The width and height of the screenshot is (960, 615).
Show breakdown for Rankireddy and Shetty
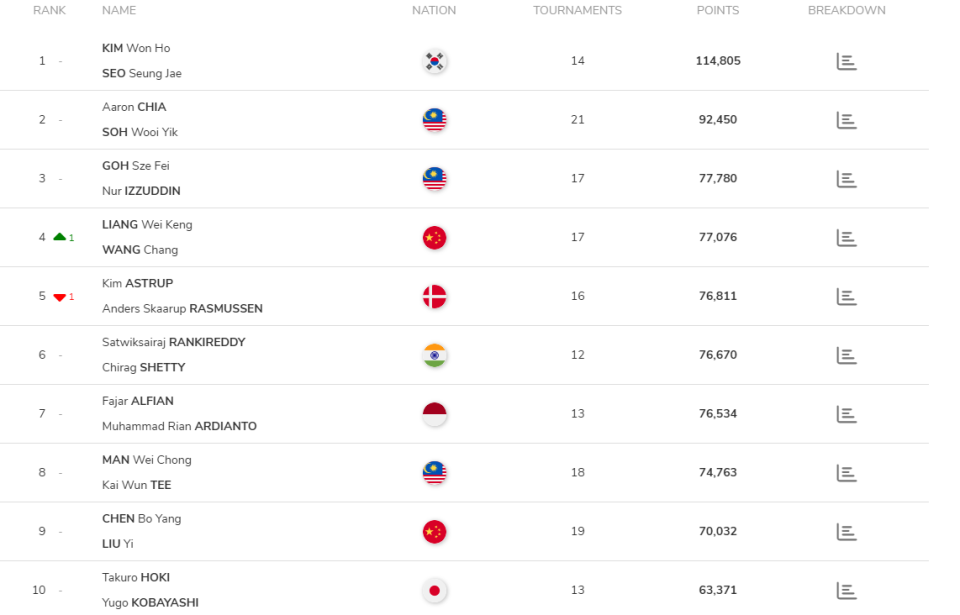pos(846,356)
